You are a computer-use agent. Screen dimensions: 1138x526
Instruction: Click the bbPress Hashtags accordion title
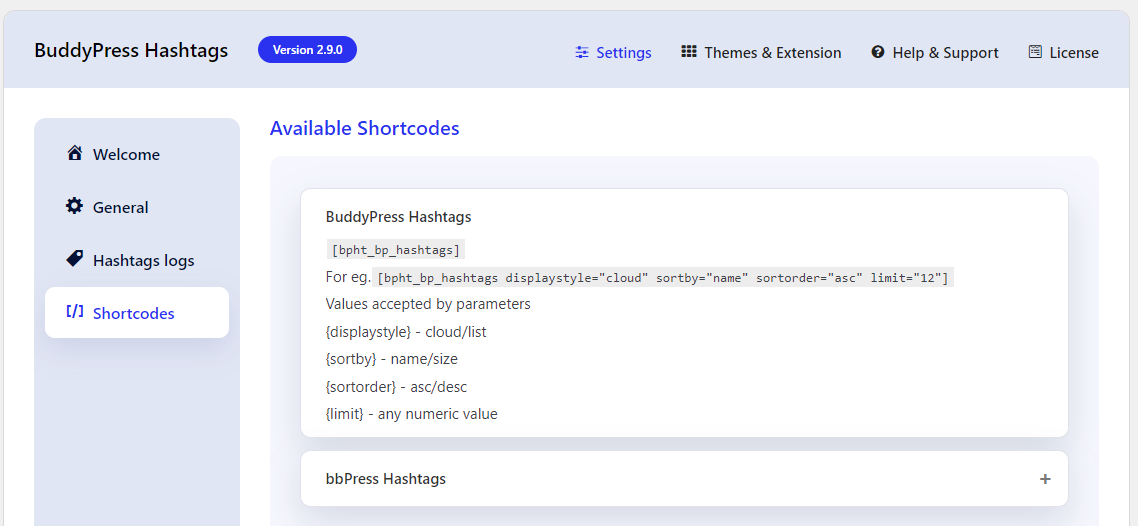385,479
